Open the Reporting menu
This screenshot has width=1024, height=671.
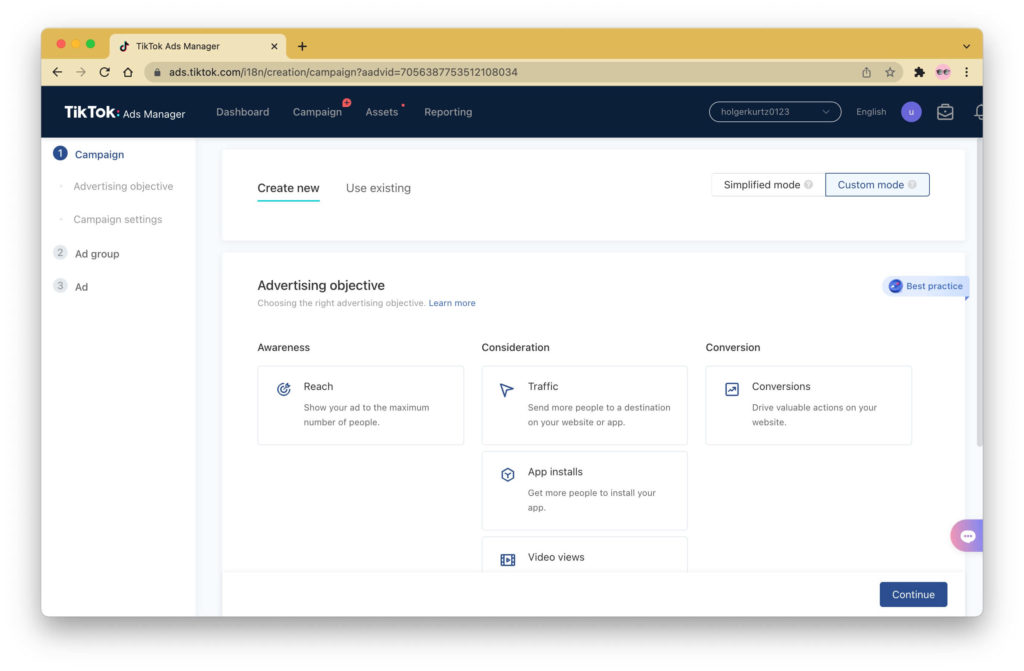pyautogui.click(x=448, y=112)
